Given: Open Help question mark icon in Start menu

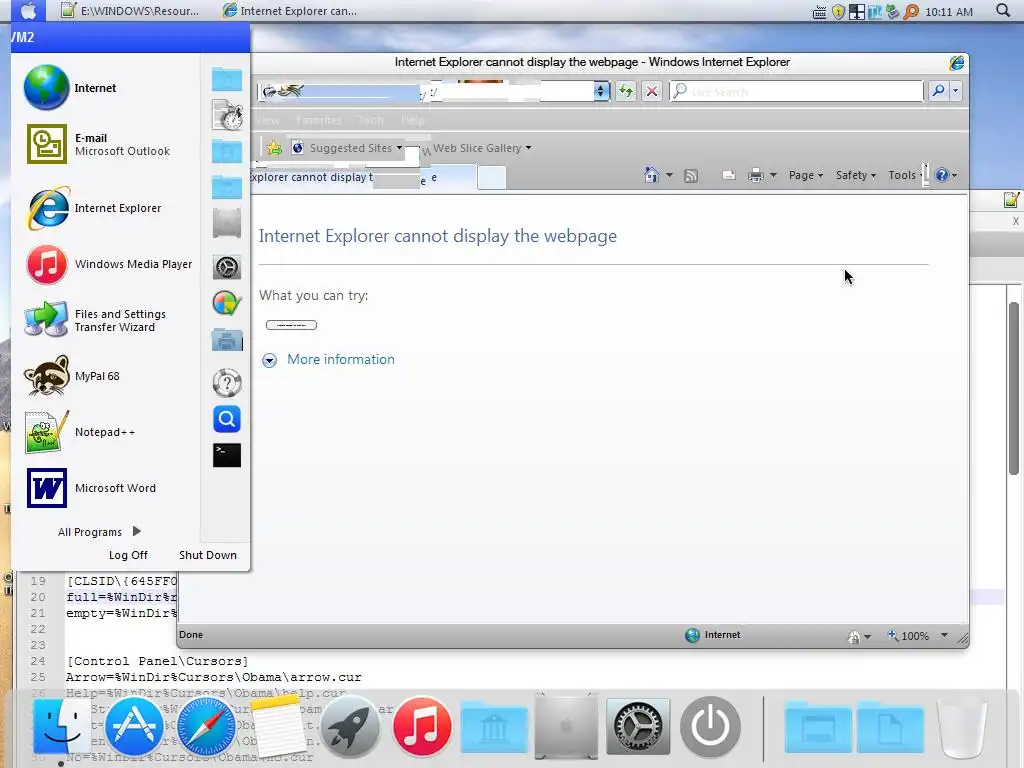Looking at the screenshot, I should (227, 383).
